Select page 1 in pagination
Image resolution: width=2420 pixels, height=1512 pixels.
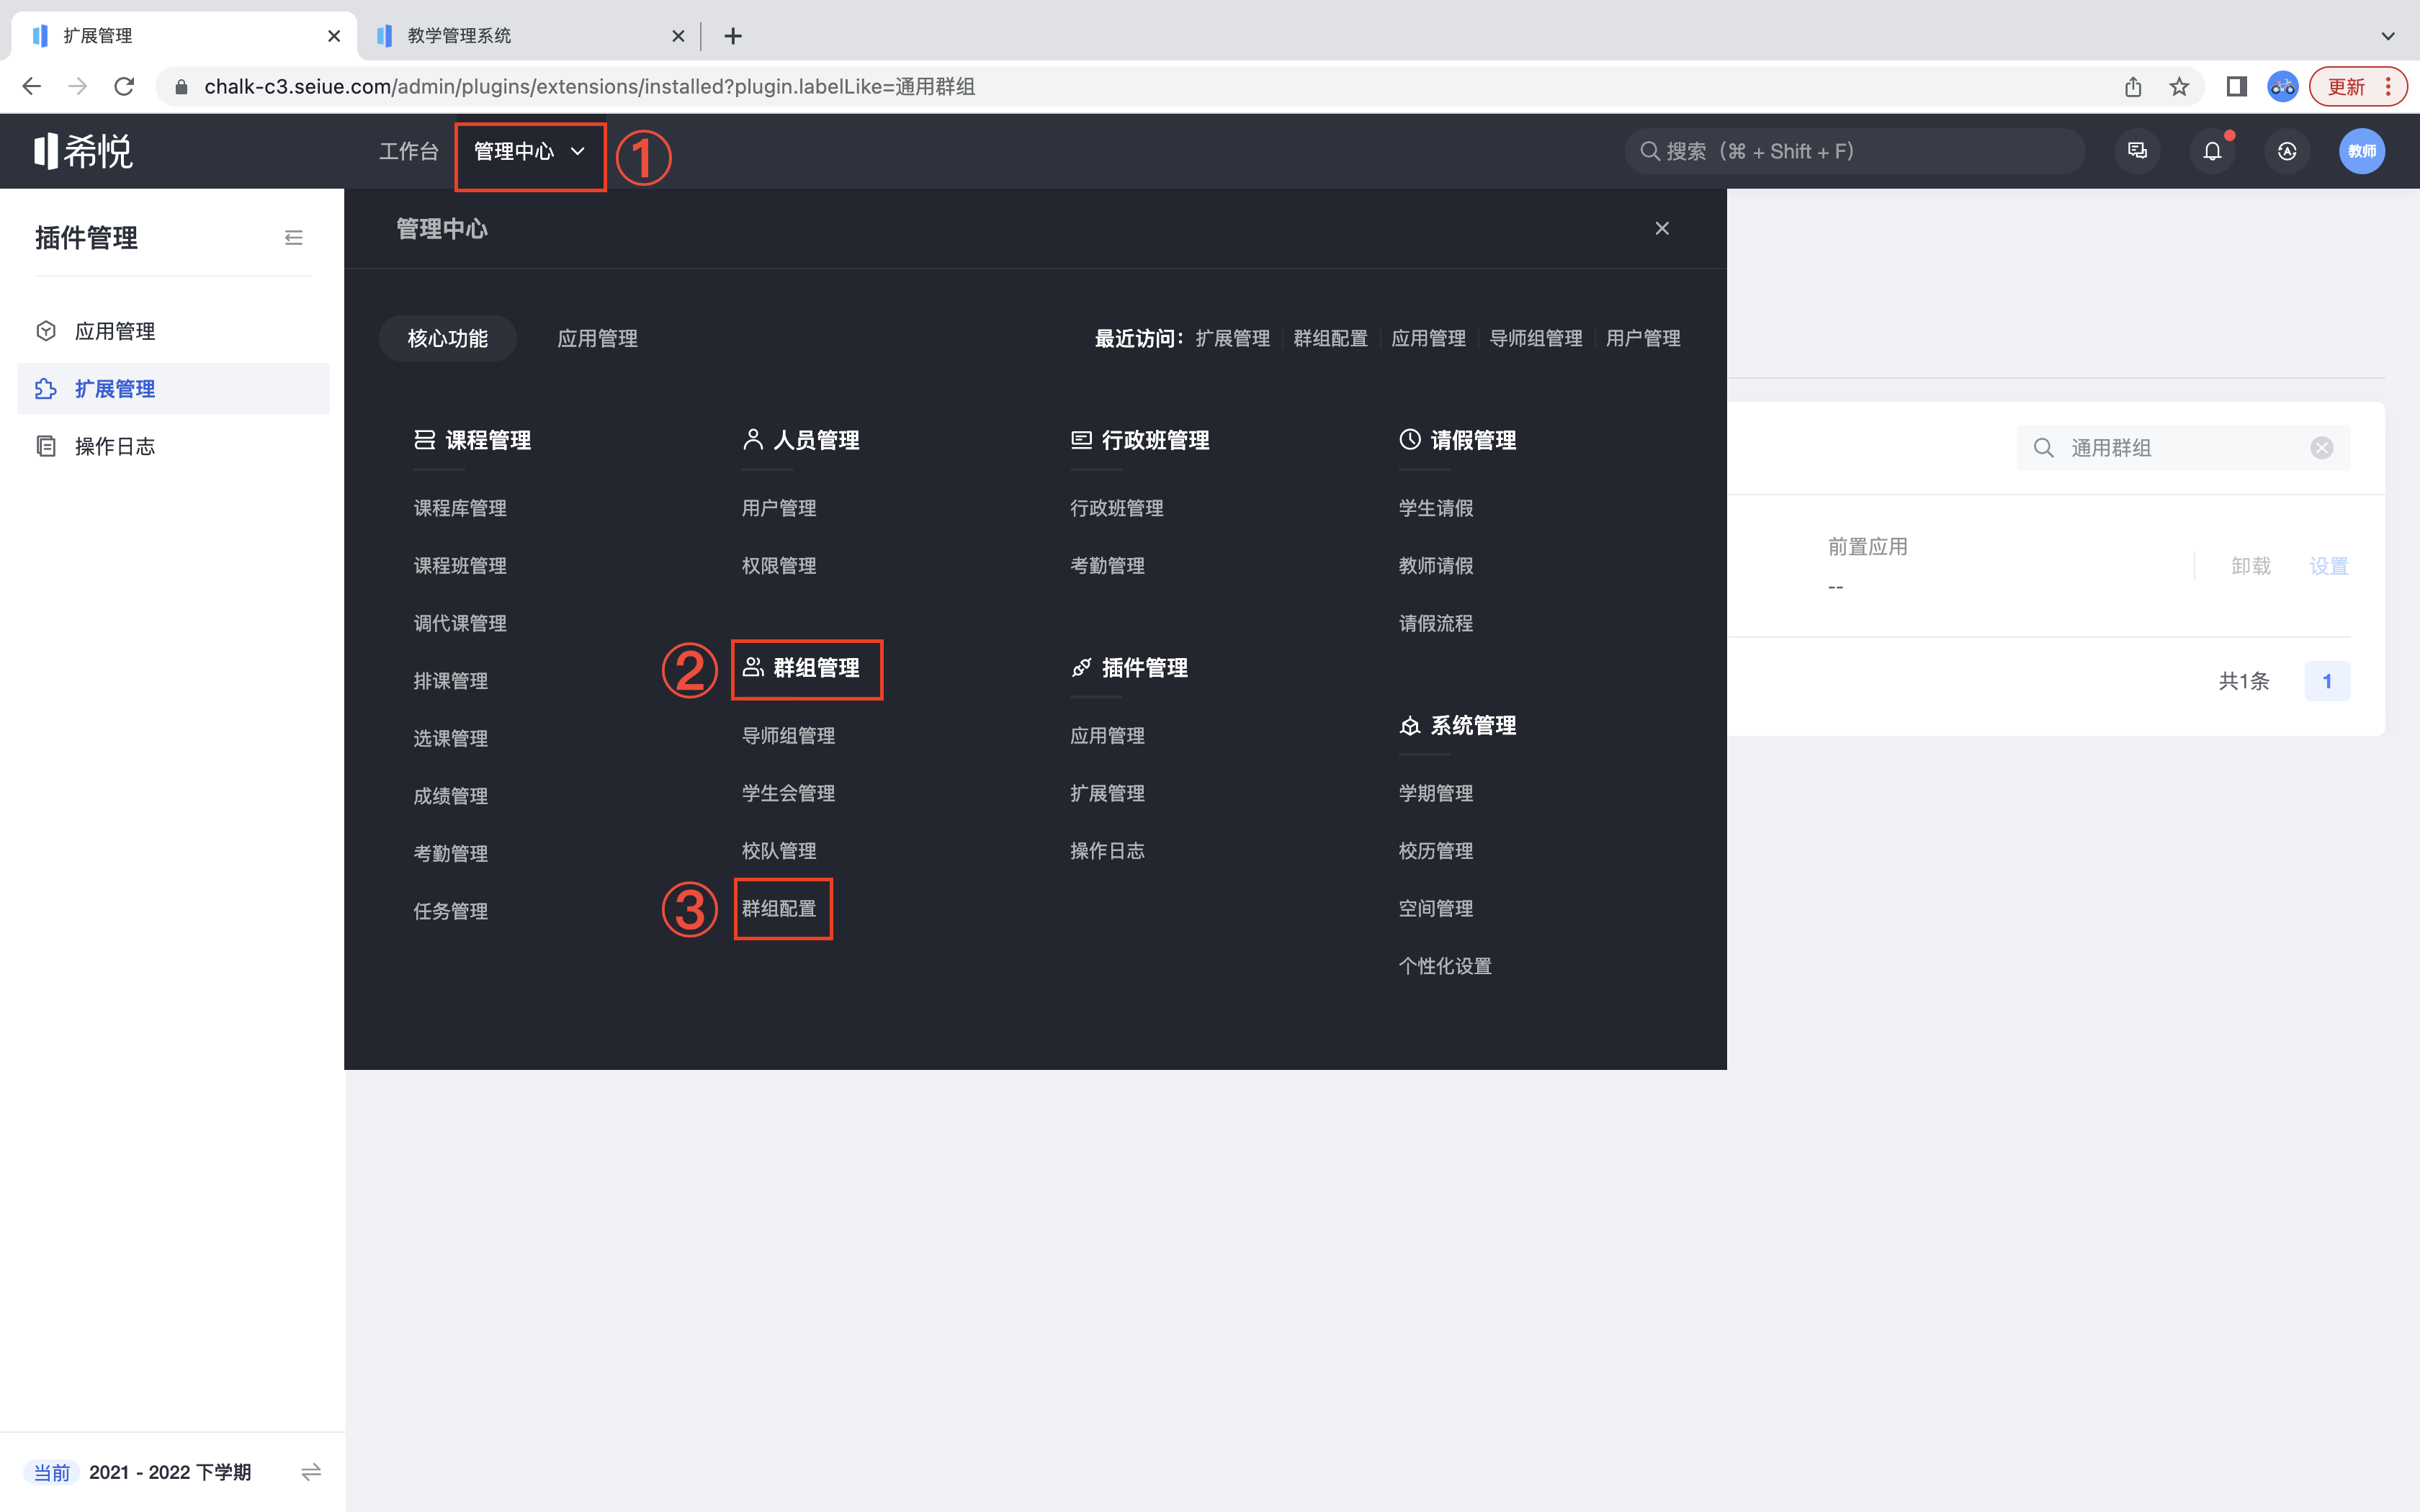2327,681
